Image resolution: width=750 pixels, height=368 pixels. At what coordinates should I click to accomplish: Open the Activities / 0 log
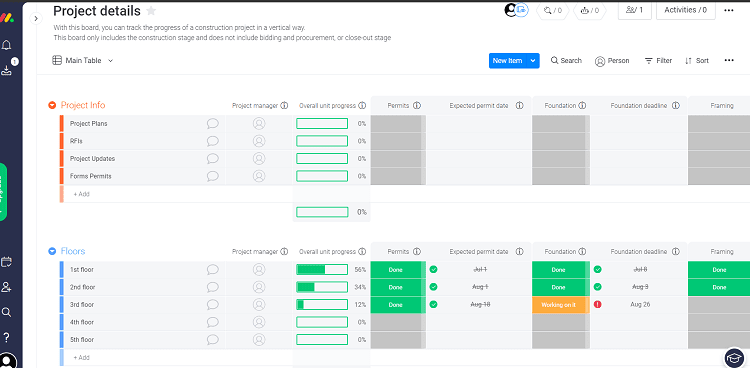click(x=685, y=10)
